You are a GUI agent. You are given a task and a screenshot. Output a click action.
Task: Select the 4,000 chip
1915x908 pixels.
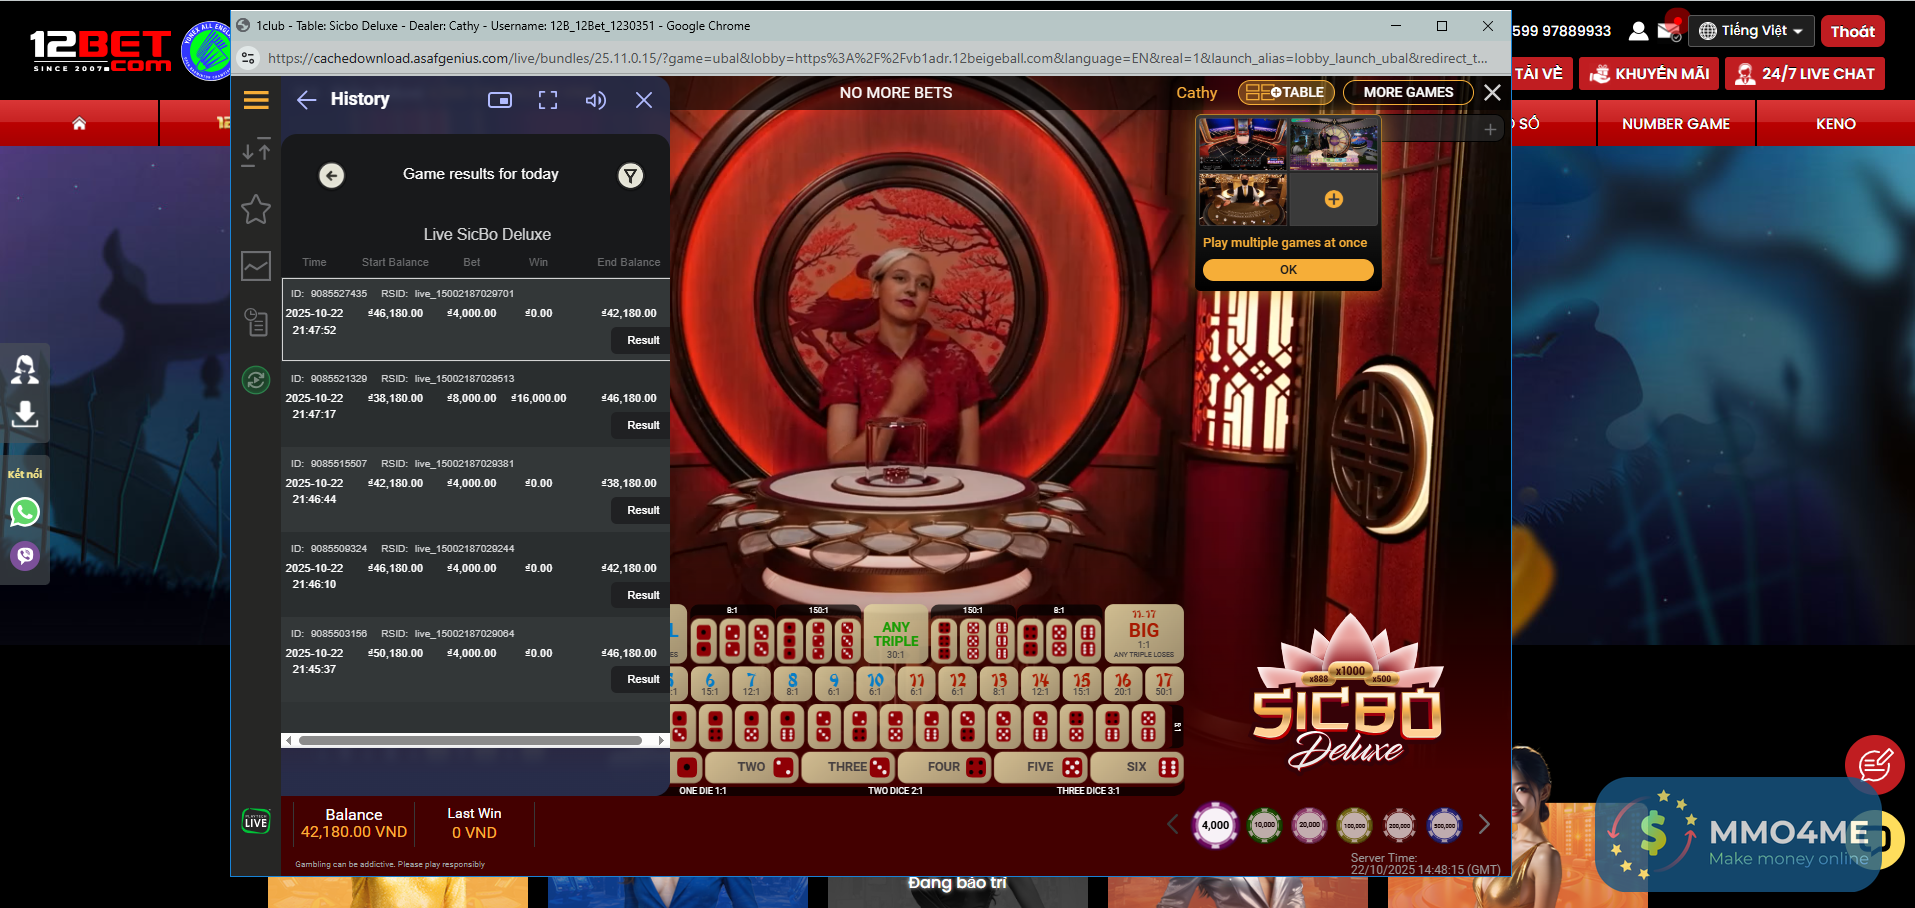1216,825
